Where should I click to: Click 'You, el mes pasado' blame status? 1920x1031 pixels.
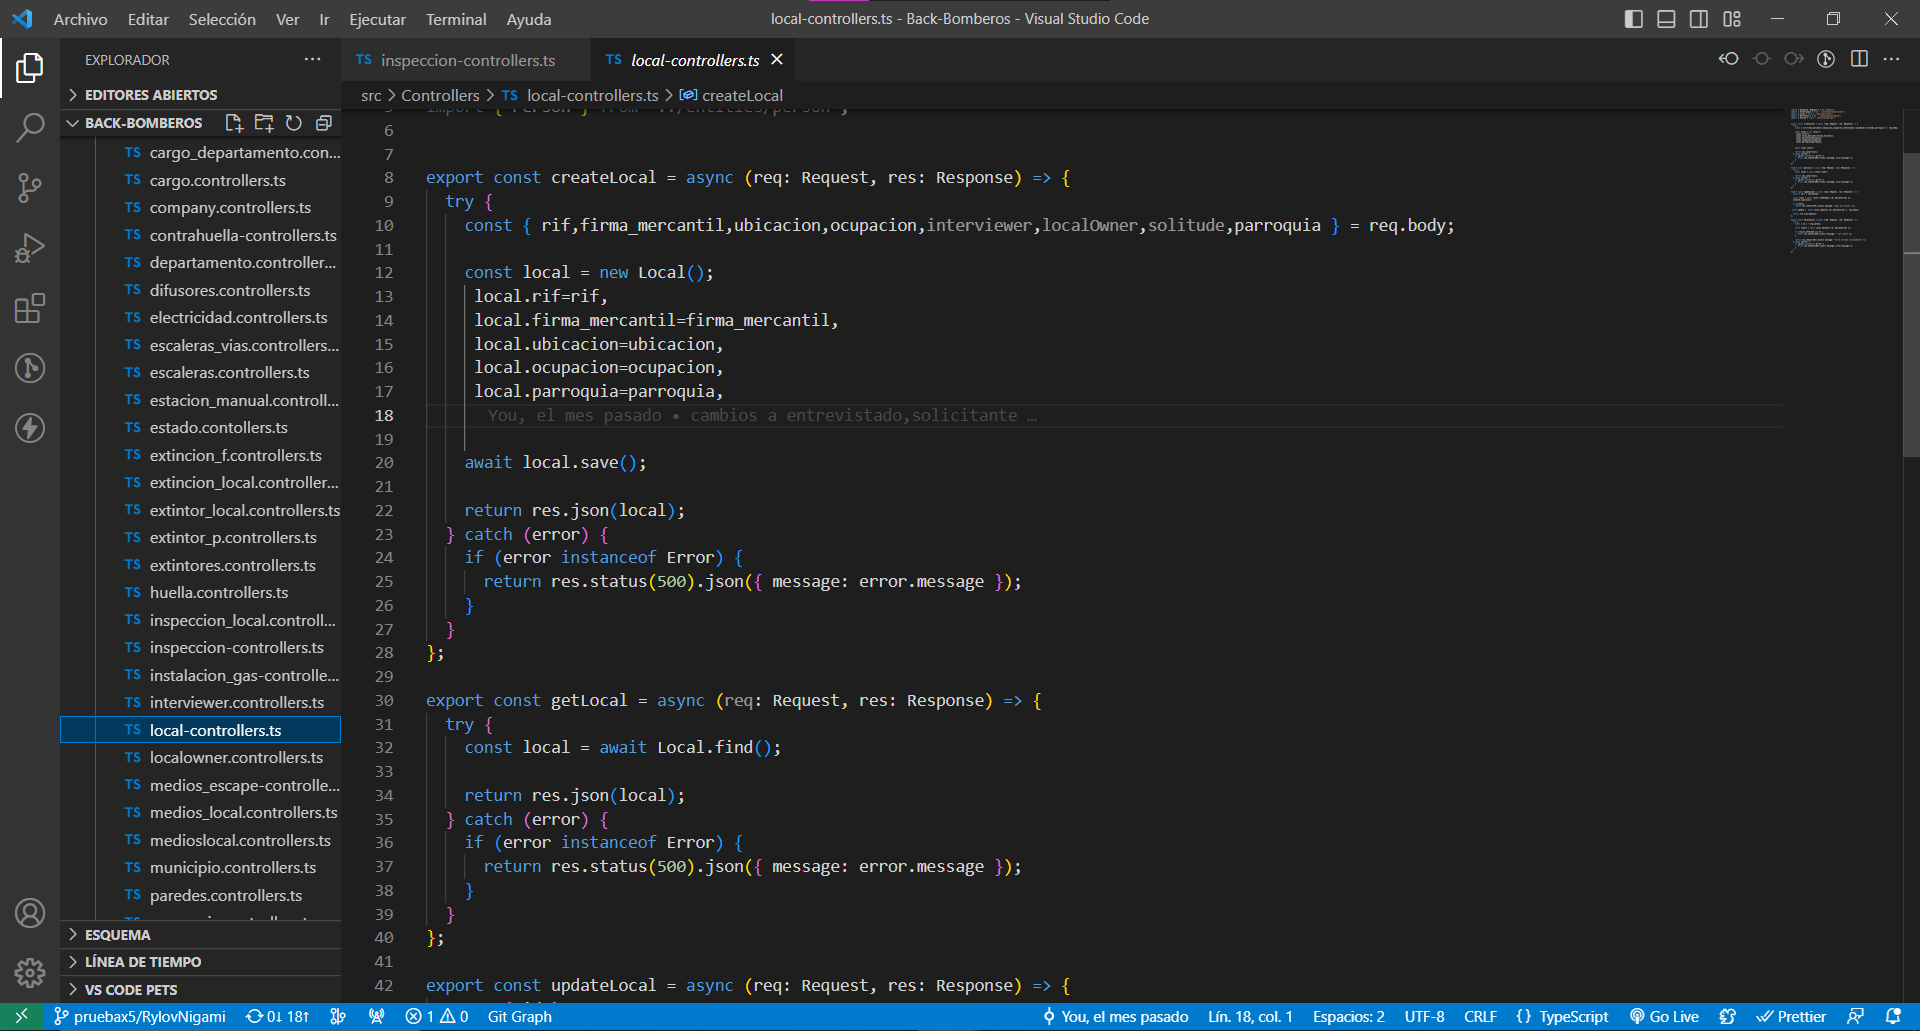coord(1115,1017)
